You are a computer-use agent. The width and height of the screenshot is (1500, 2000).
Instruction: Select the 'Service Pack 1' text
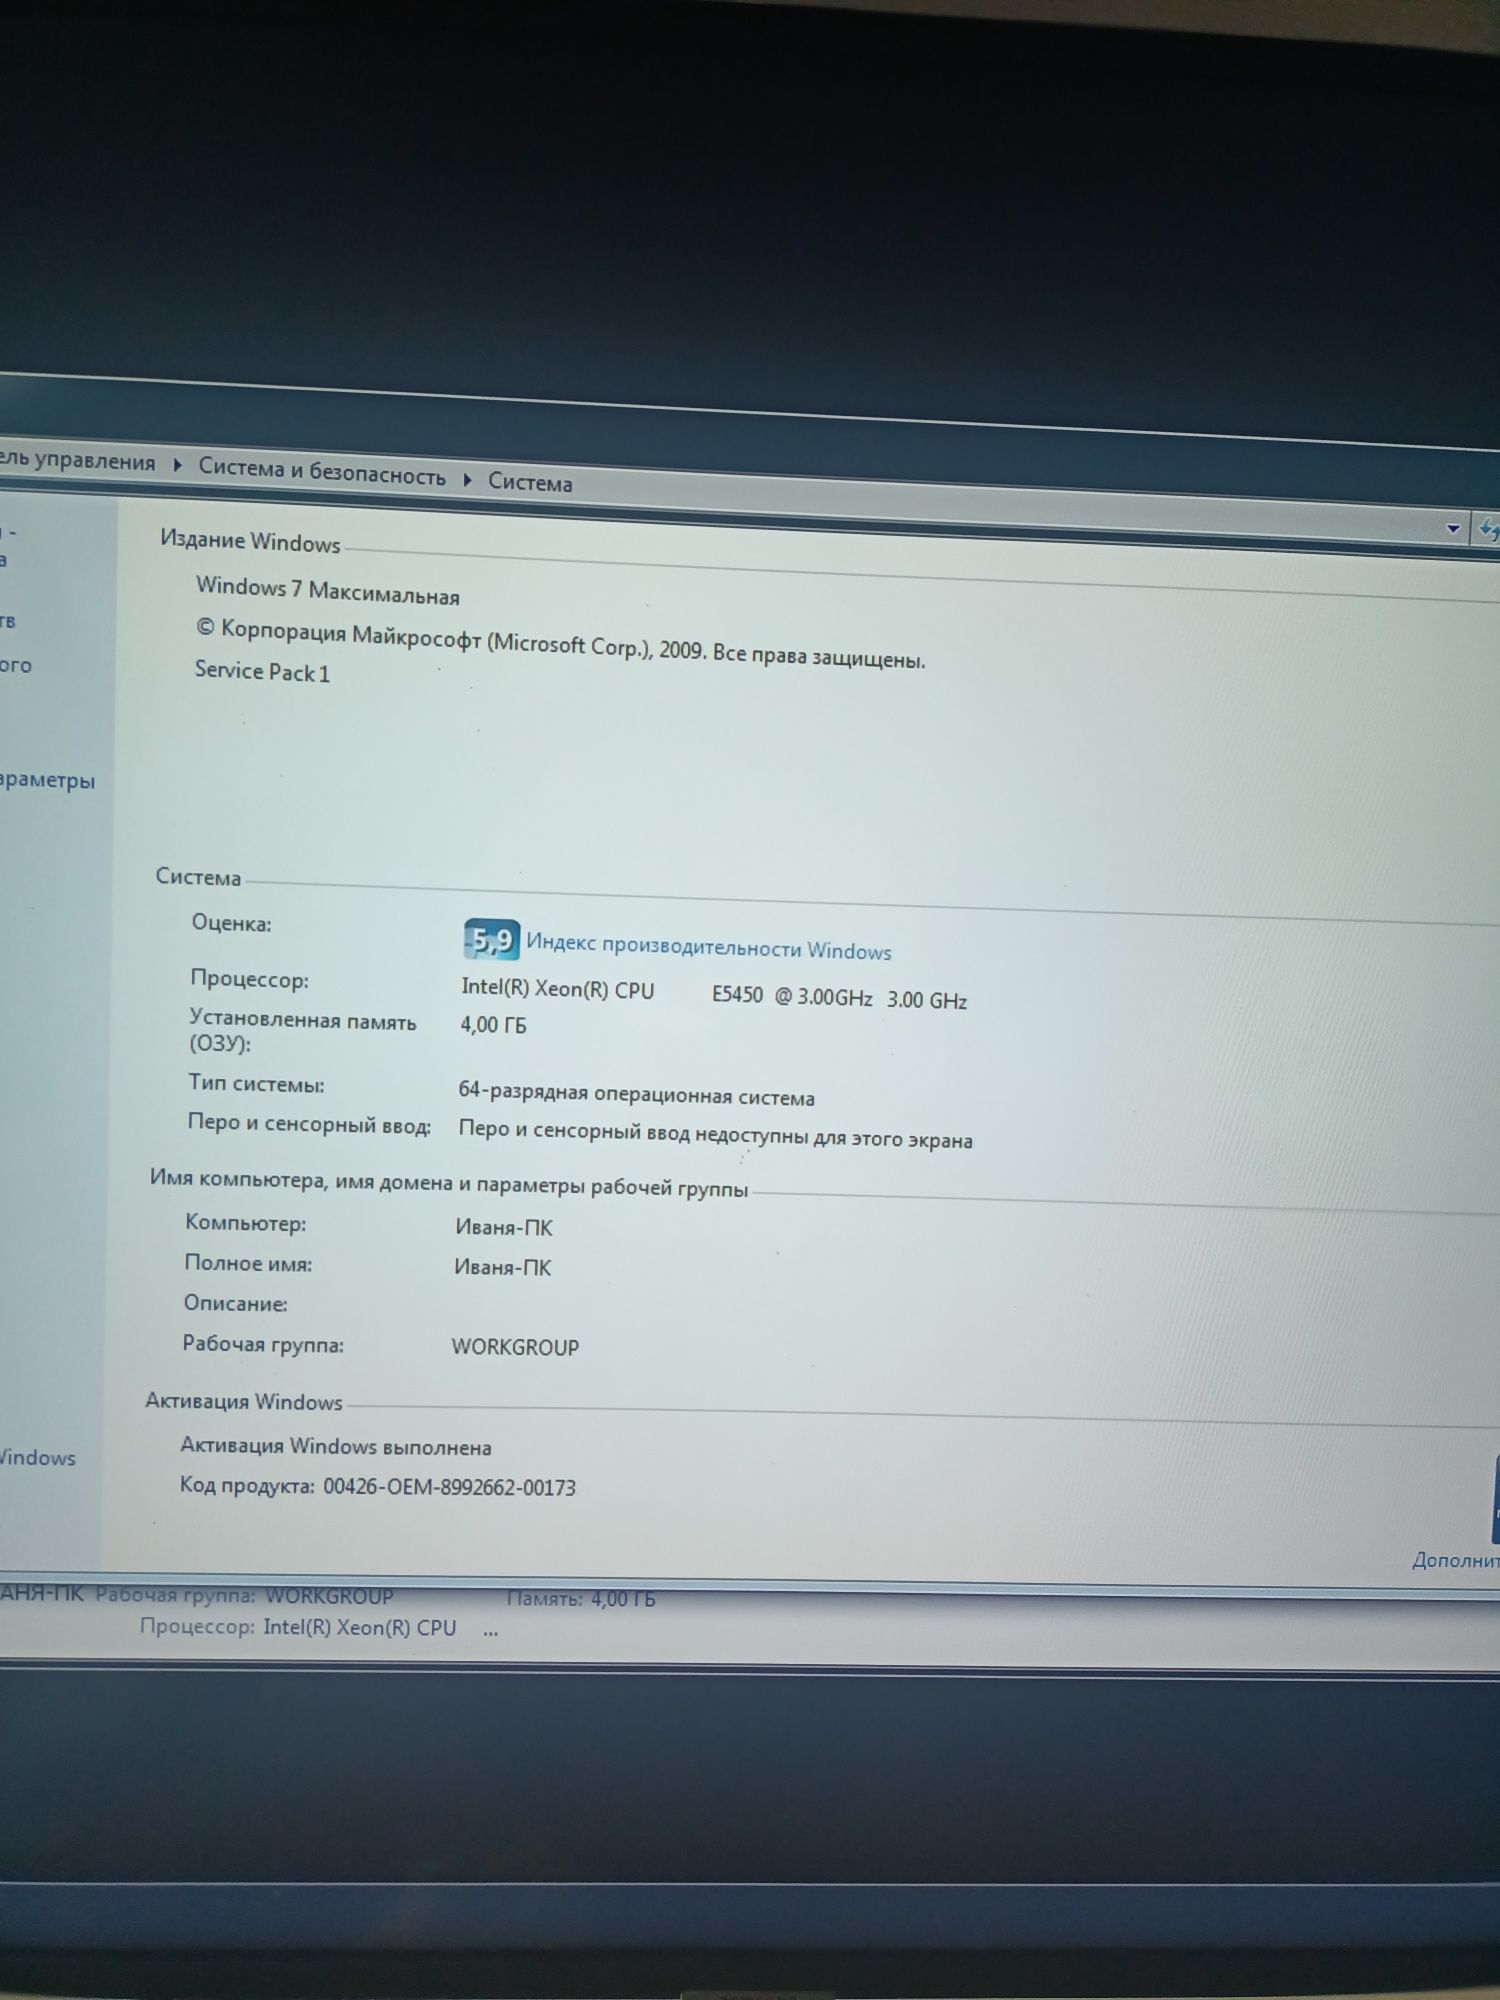click(262, 671)
